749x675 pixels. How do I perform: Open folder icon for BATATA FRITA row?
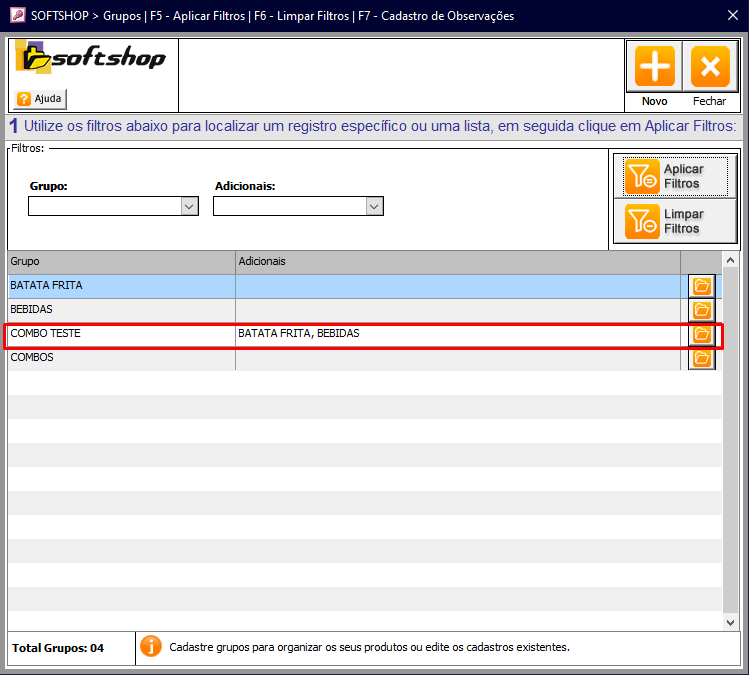[x=702, y=287]
